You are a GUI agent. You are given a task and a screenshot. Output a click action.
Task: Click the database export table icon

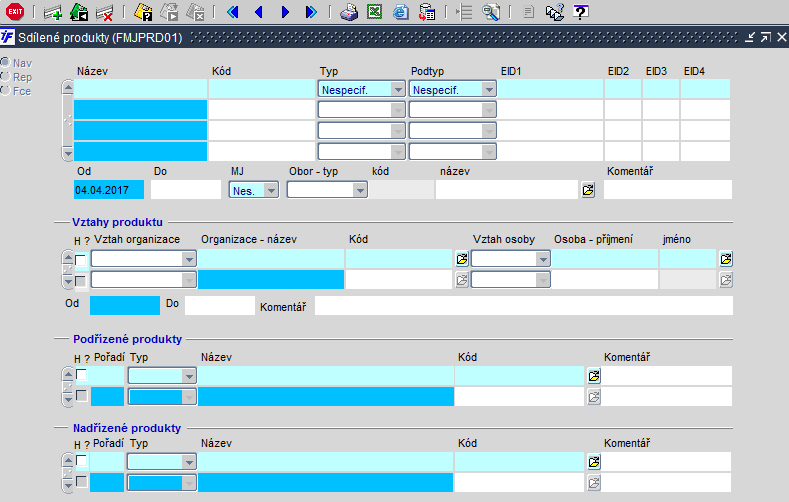pos(427,12)
